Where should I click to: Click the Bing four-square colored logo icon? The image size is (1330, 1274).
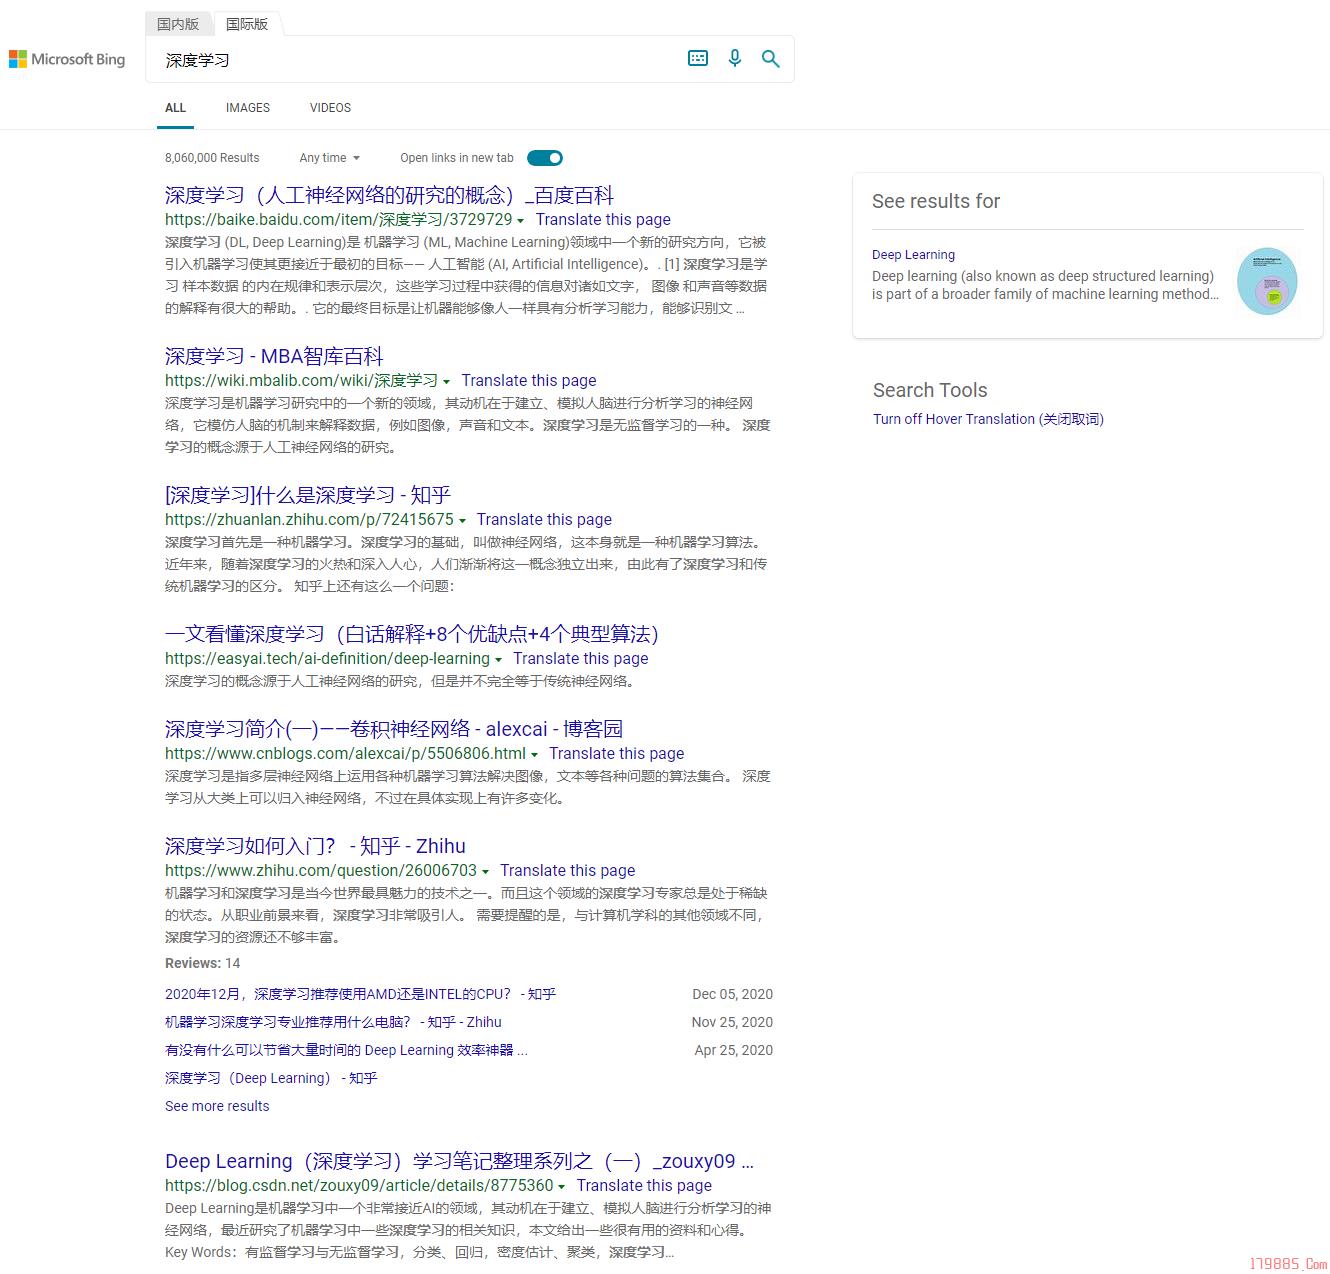click(x=17, y=58)
